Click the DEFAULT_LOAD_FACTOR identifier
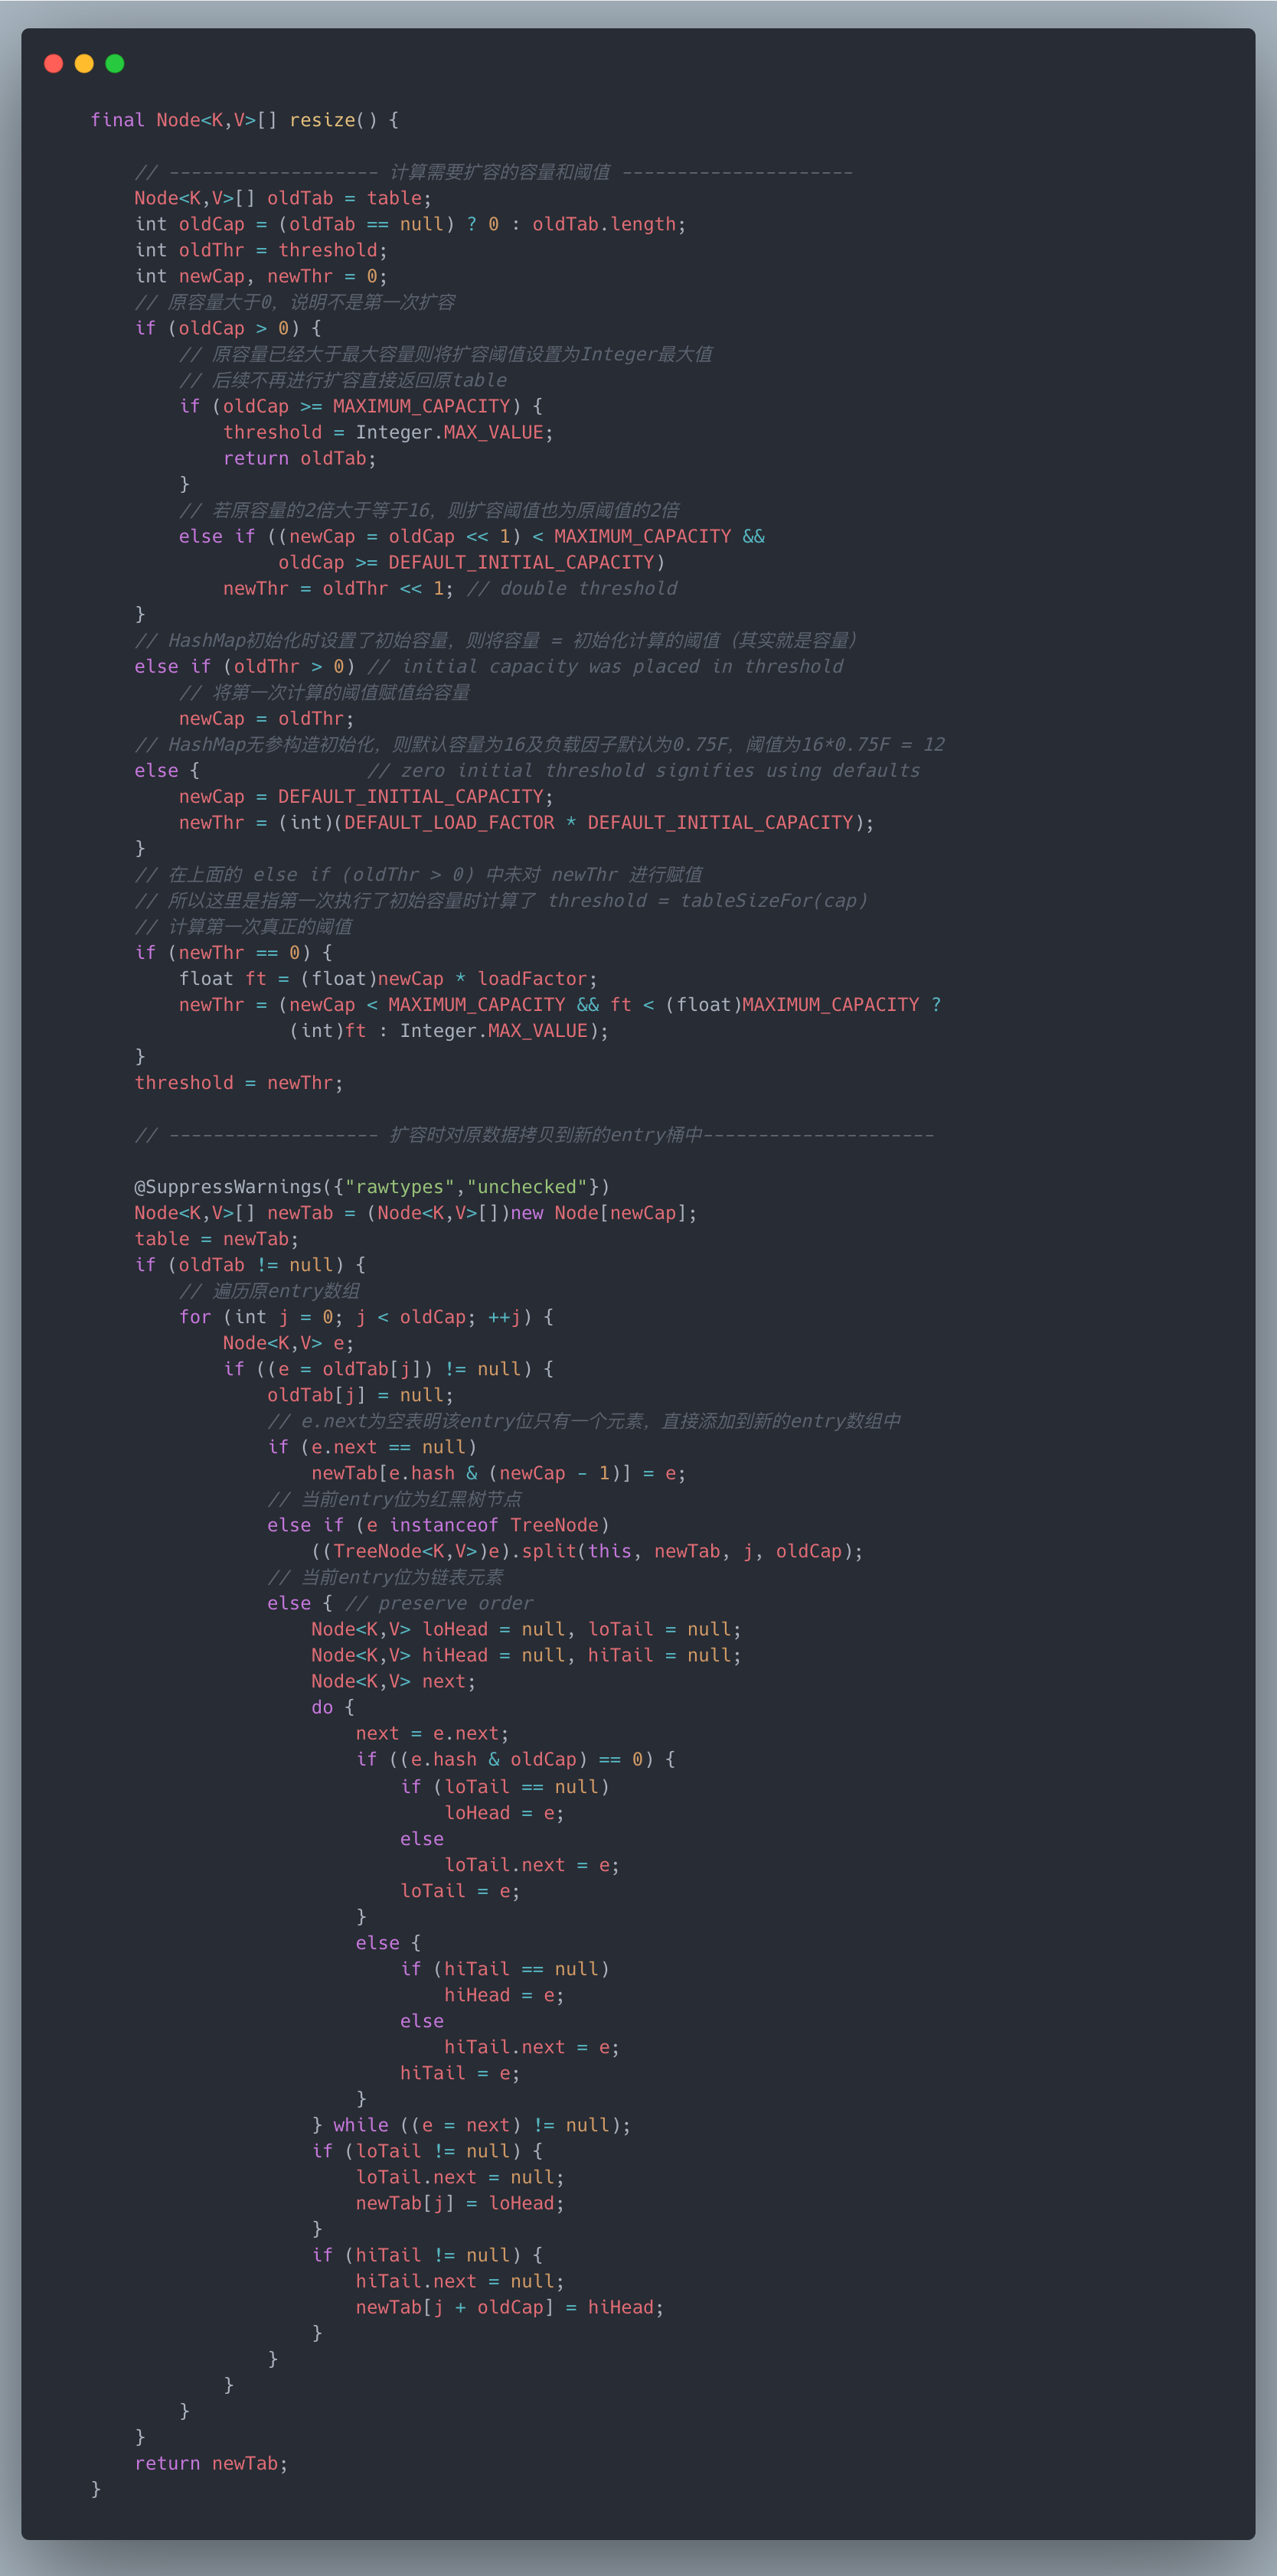1277x2576 pixels. [x=449, y=822]
